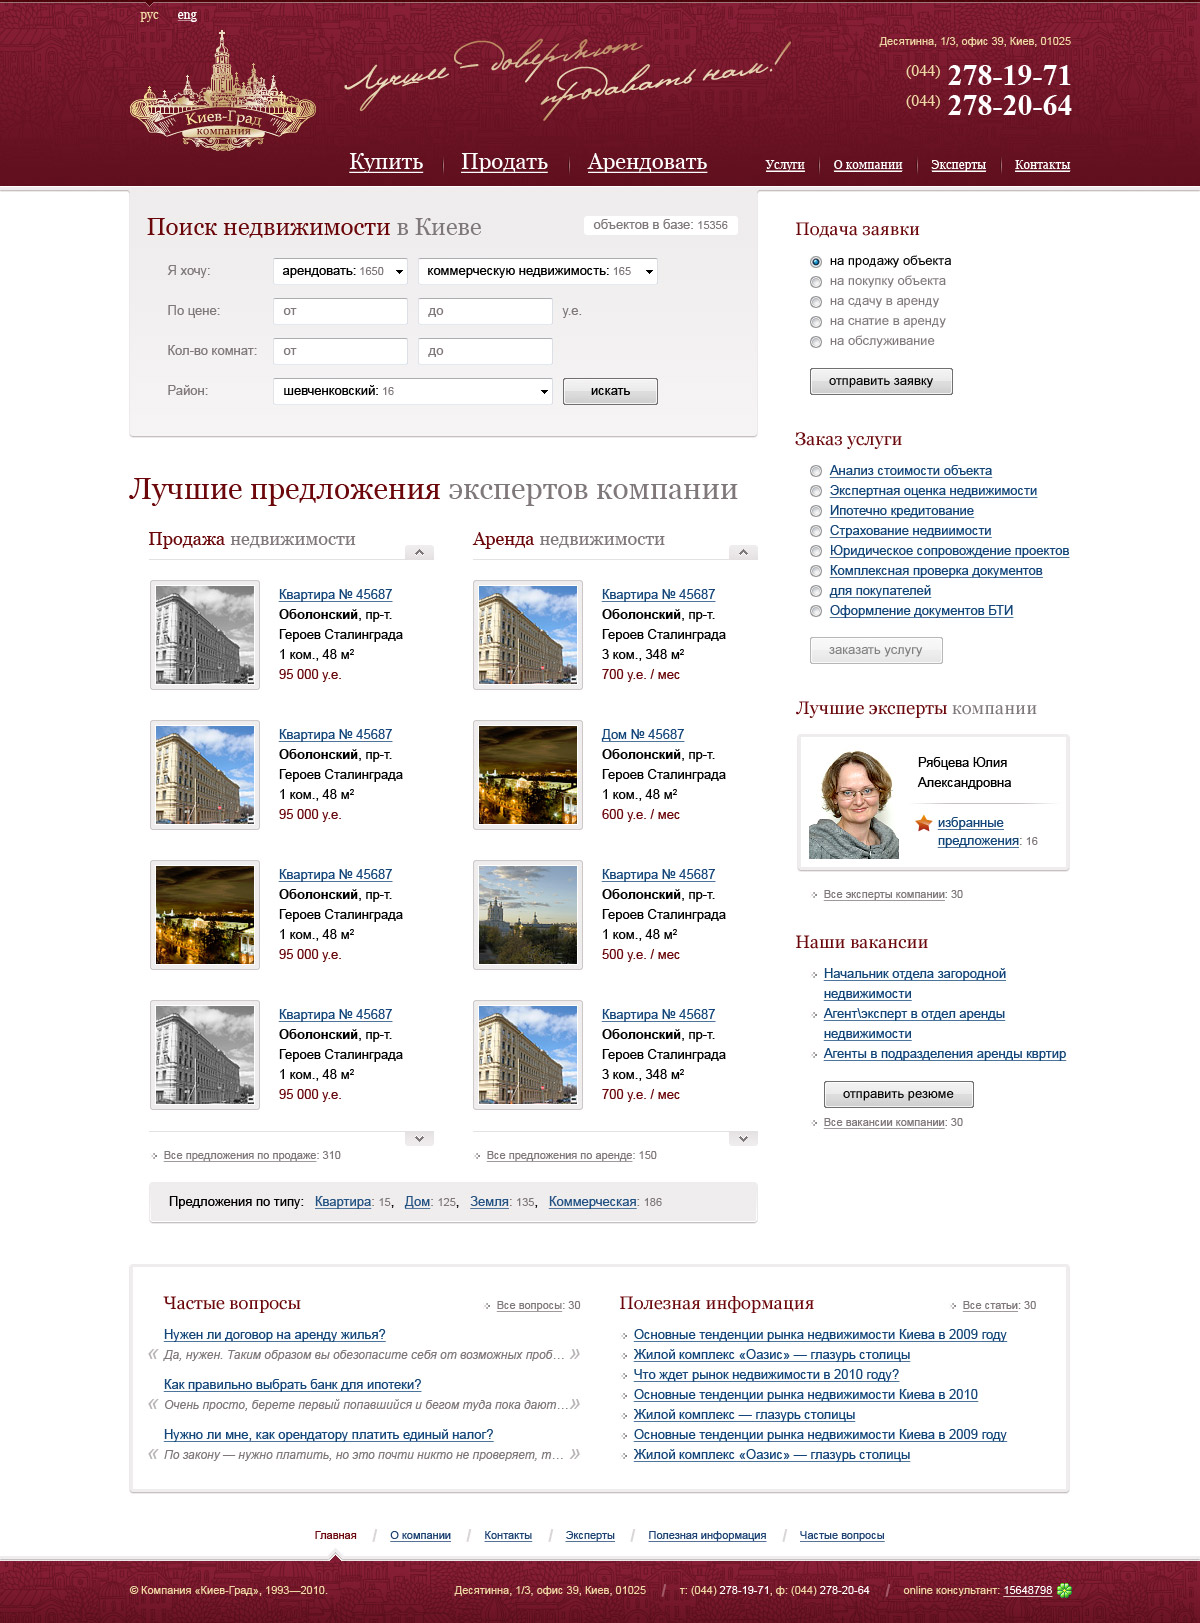This screenshot has width=1200, height=1623.
Task: Click the star icon beside избранные предложения
Action: pos(923,823)
